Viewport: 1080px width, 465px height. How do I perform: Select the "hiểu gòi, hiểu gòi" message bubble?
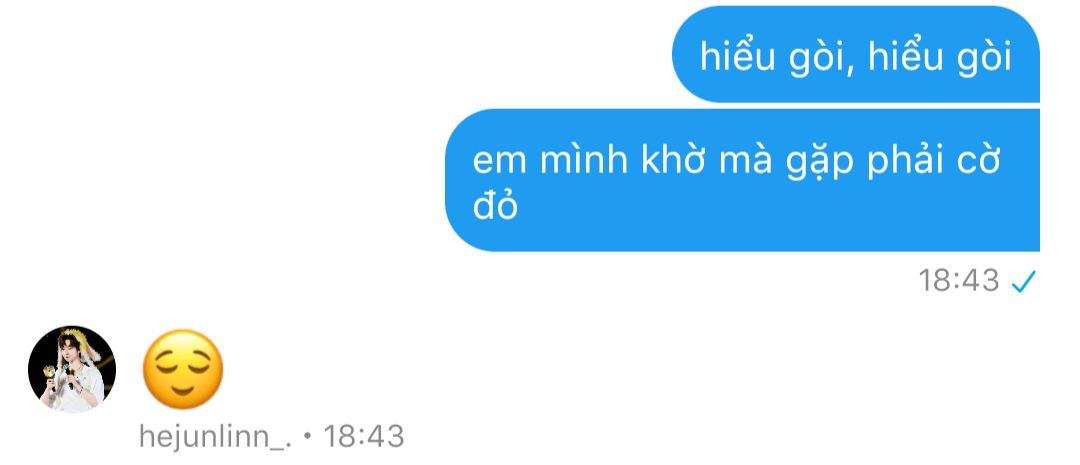coord(855,54)
